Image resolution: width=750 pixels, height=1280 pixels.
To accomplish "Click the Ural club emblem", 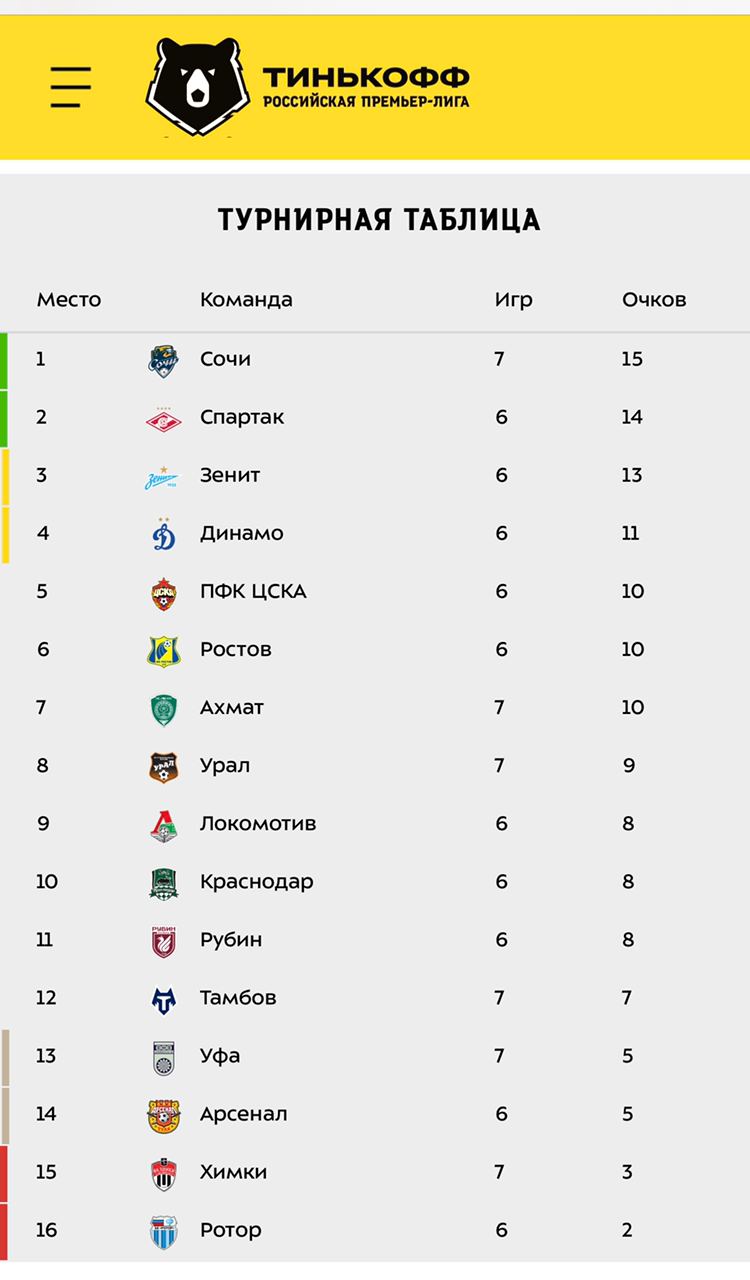I will pos(164,766).
